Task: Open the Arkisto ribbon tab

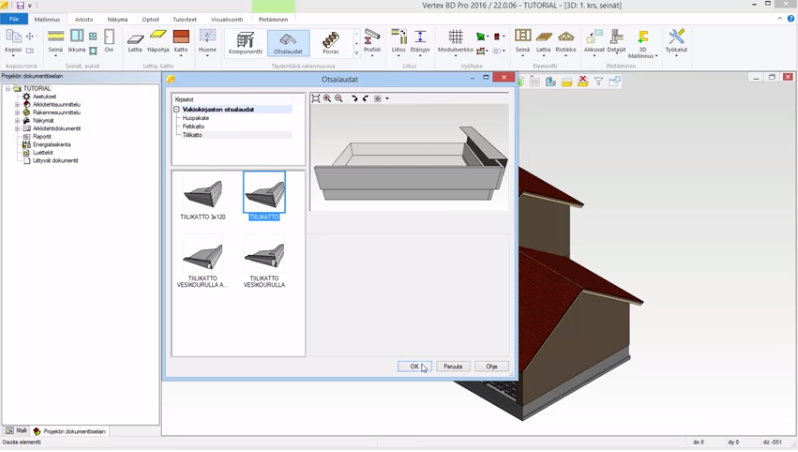Action: point(84,19)
